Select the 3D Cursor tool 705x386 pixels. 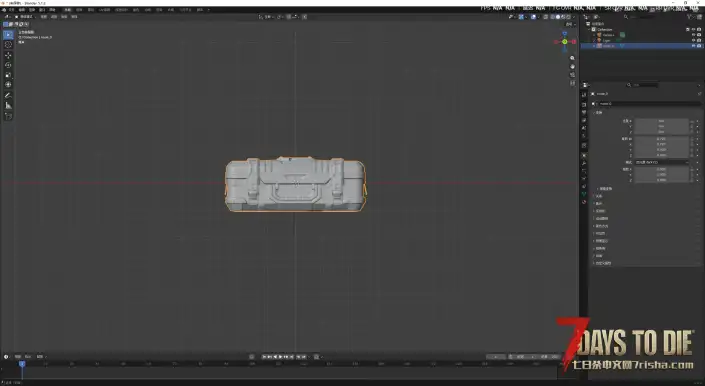point(8,44)
